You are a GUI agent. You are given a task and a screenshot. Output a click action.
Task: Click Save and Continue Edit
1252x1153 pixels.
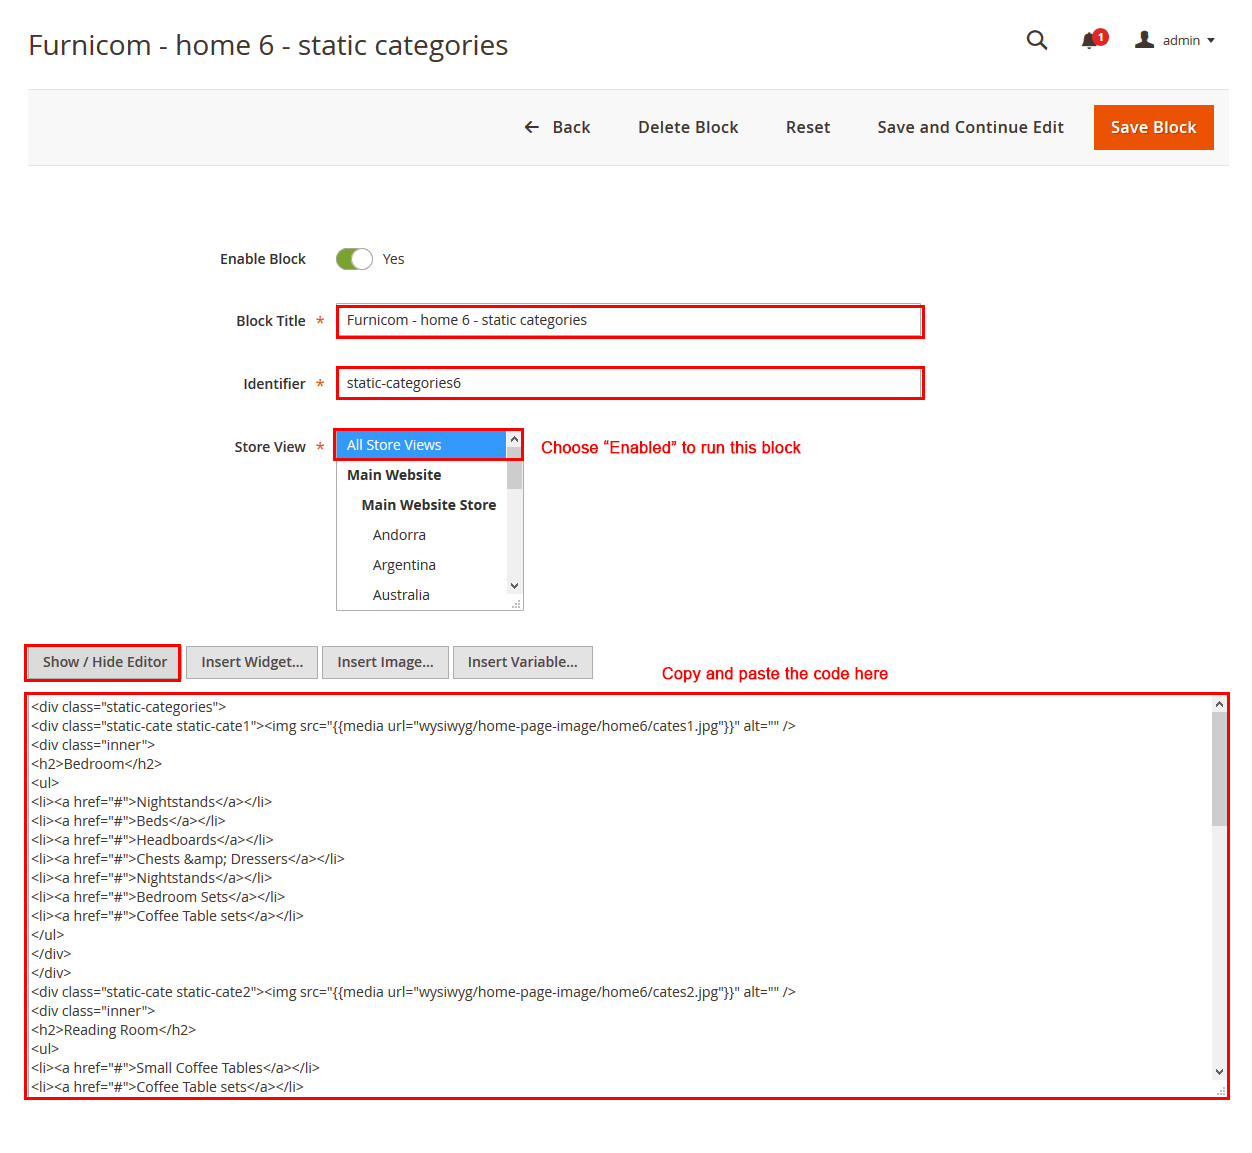point(970,127)
